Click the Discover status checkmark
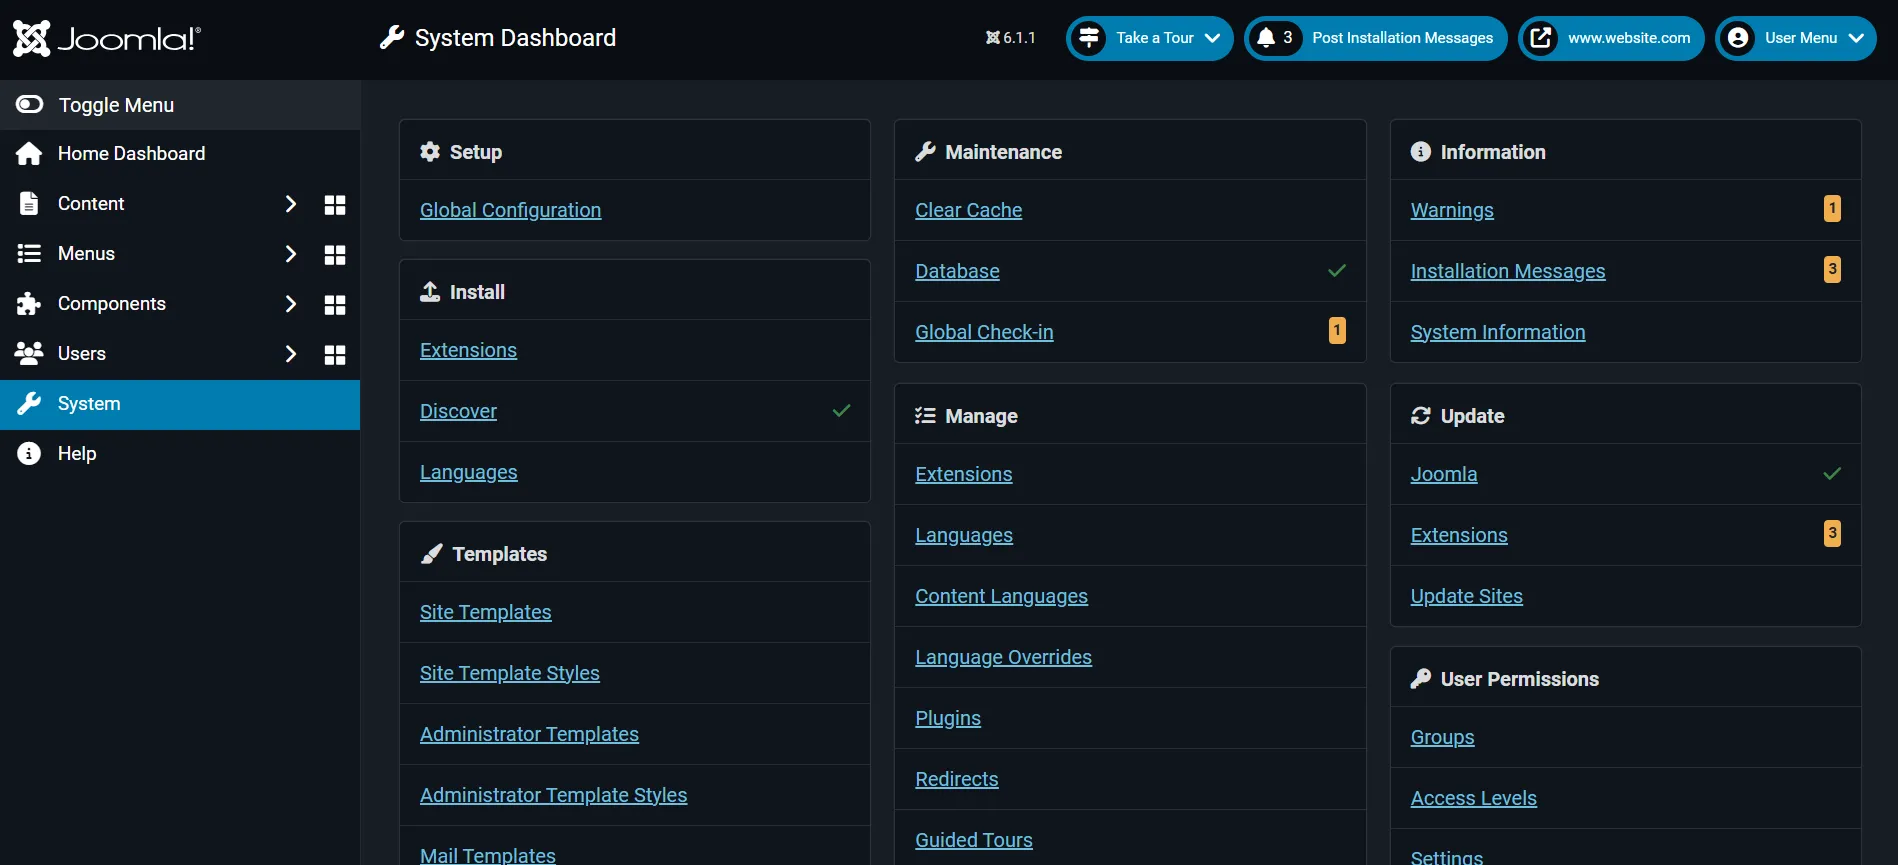Viewport: 1898px width, 865px height. 842,411
